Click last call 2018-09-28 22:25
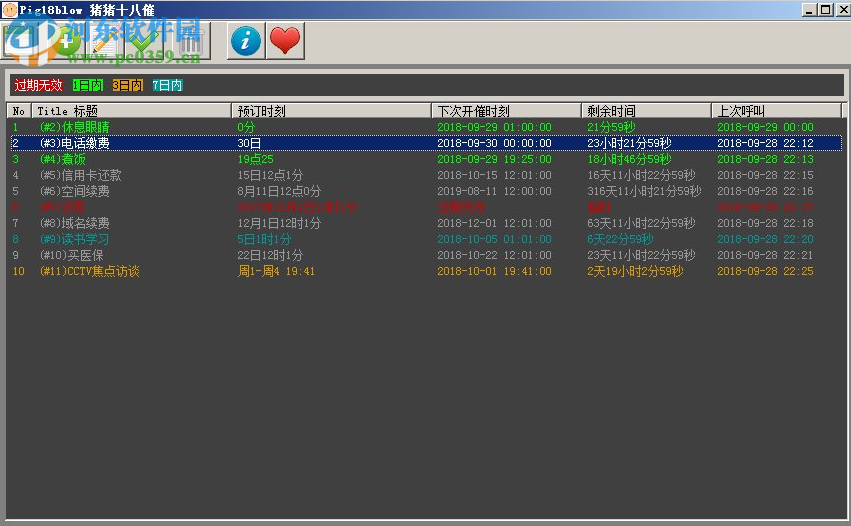Screen dimensions: 851x526 765,271
